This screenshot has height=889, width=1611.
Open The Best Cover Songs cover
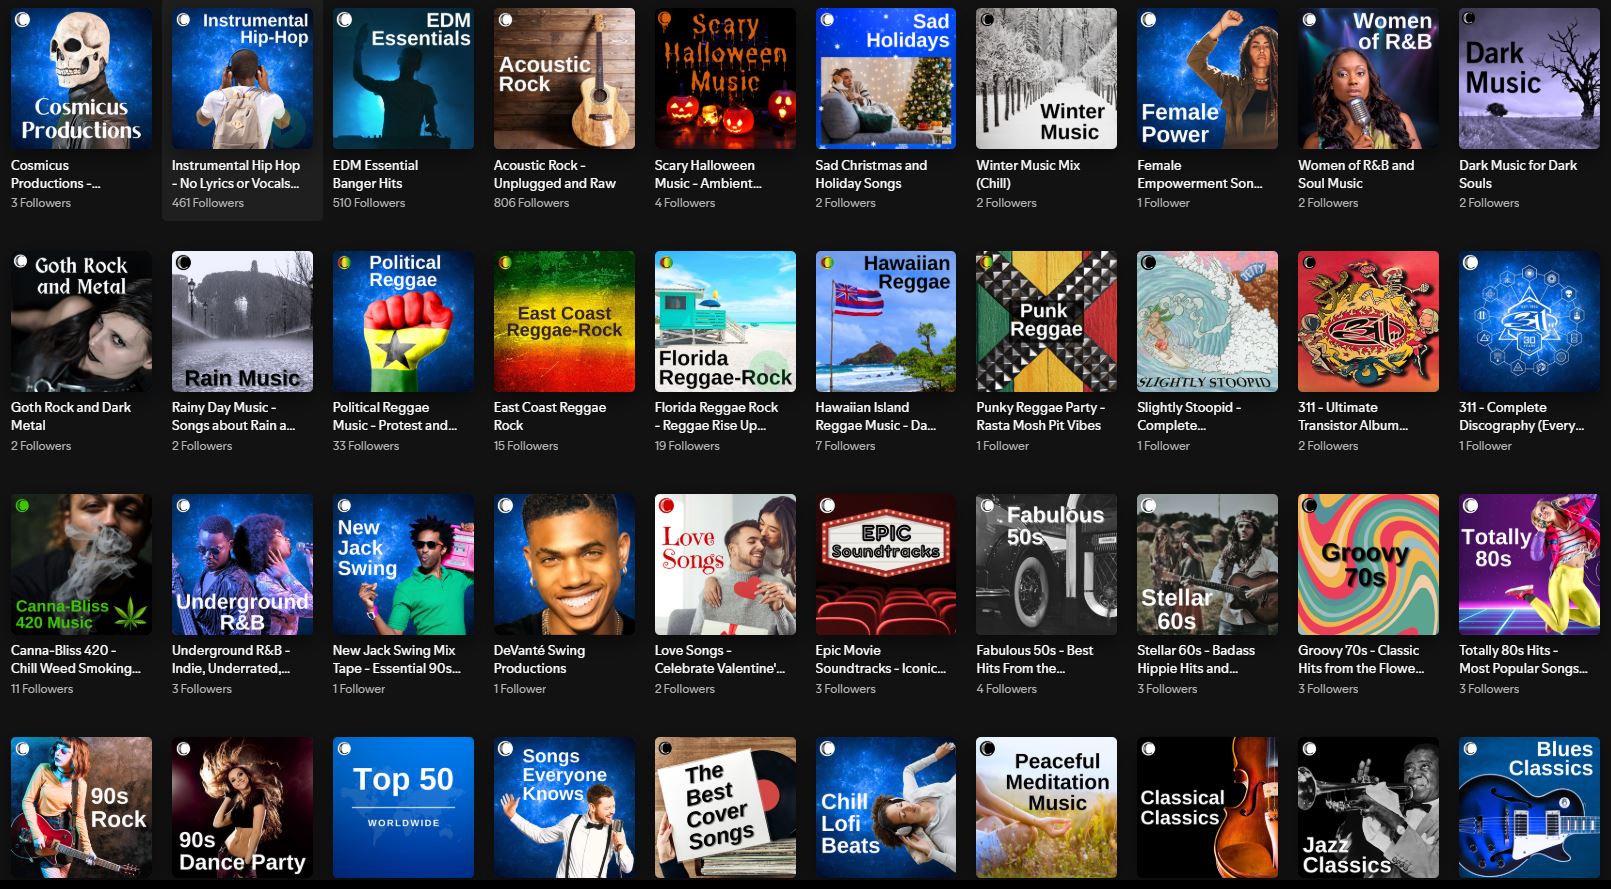tap(725, 807)
